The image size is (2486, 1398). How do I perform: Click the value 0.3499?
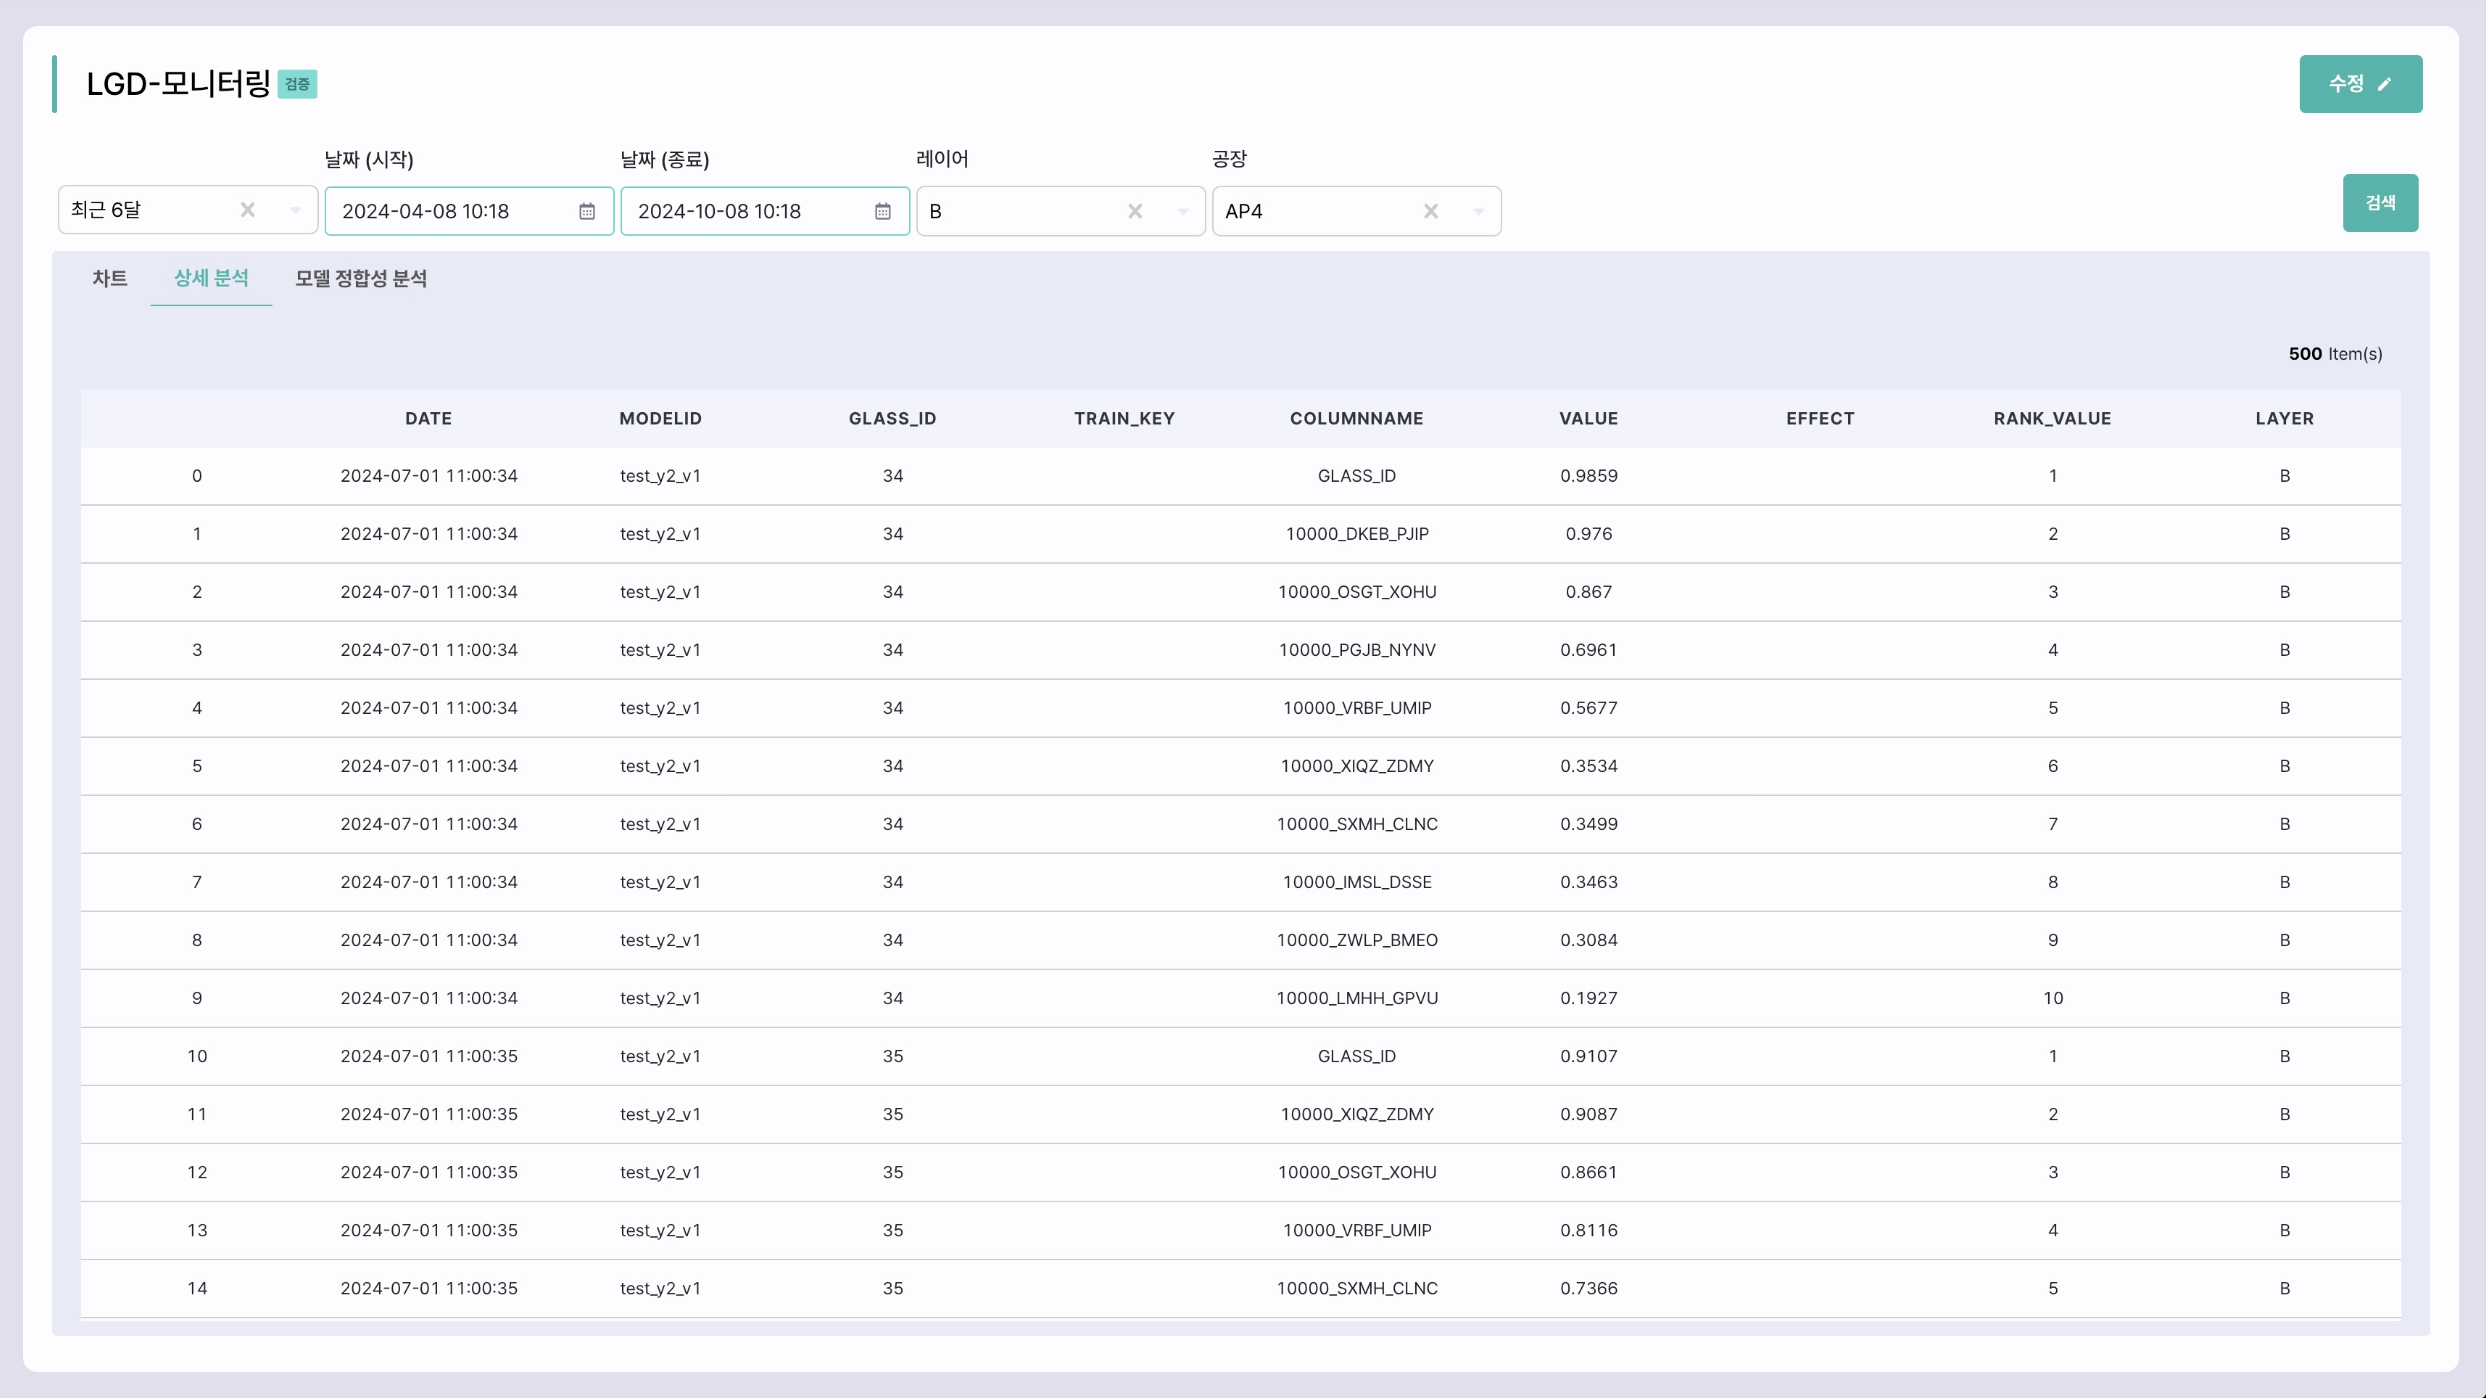point(1588,823)
